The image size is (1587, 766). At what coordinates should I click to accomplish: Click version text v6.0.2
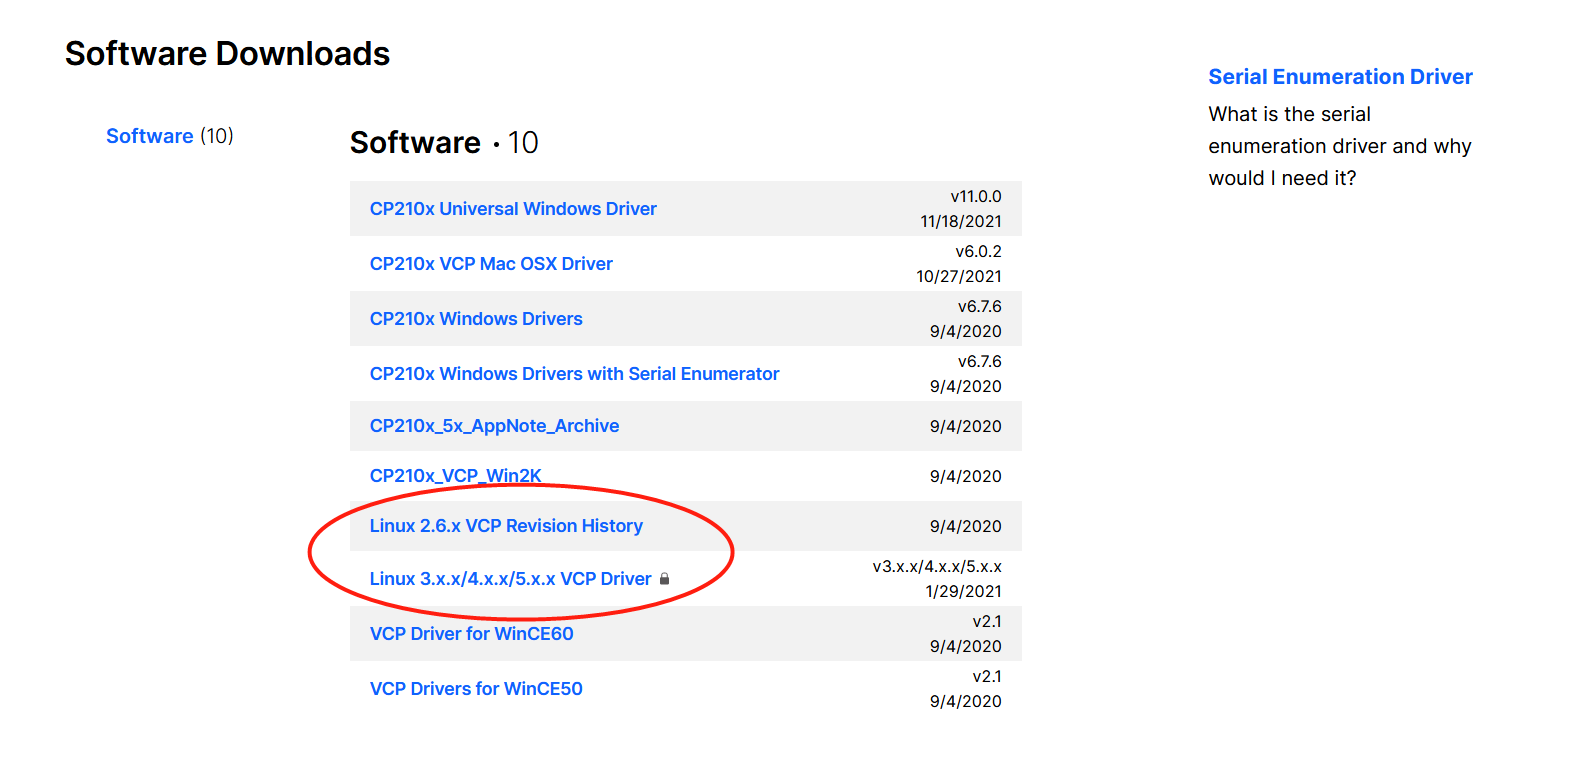pyautogui.click(x=978, y=252)
